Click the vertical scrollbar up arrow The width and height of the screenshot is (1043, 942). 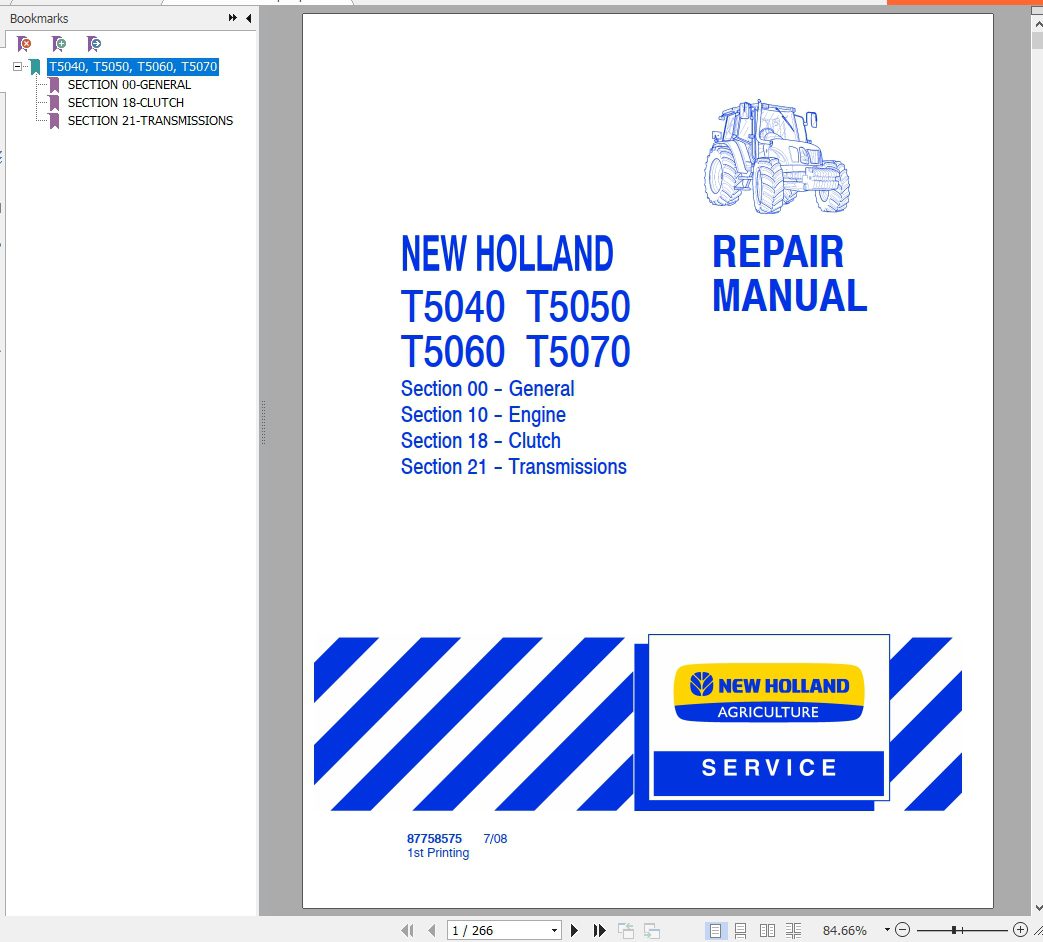1038,24
